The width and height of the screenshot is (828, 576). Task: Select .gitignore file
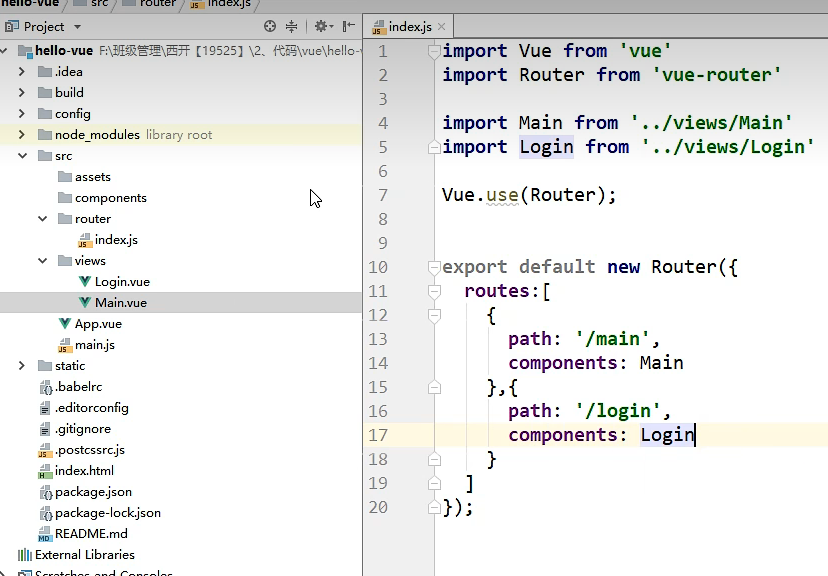point(82,429)
